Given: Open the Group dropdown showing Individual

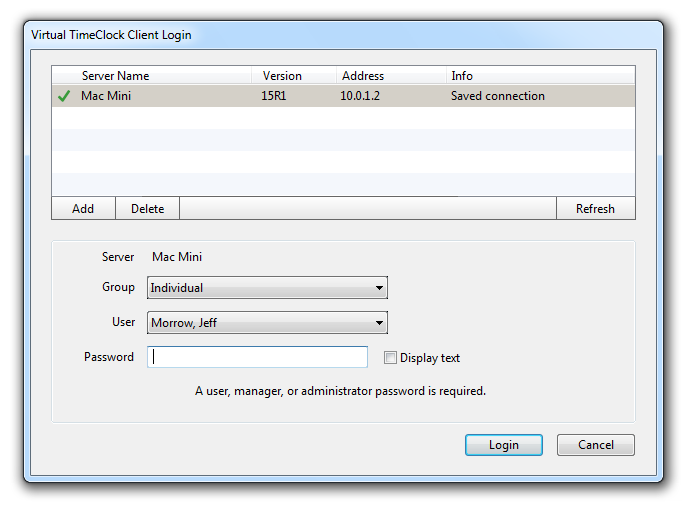Looking at the screenshot, I should click(267, 288).
